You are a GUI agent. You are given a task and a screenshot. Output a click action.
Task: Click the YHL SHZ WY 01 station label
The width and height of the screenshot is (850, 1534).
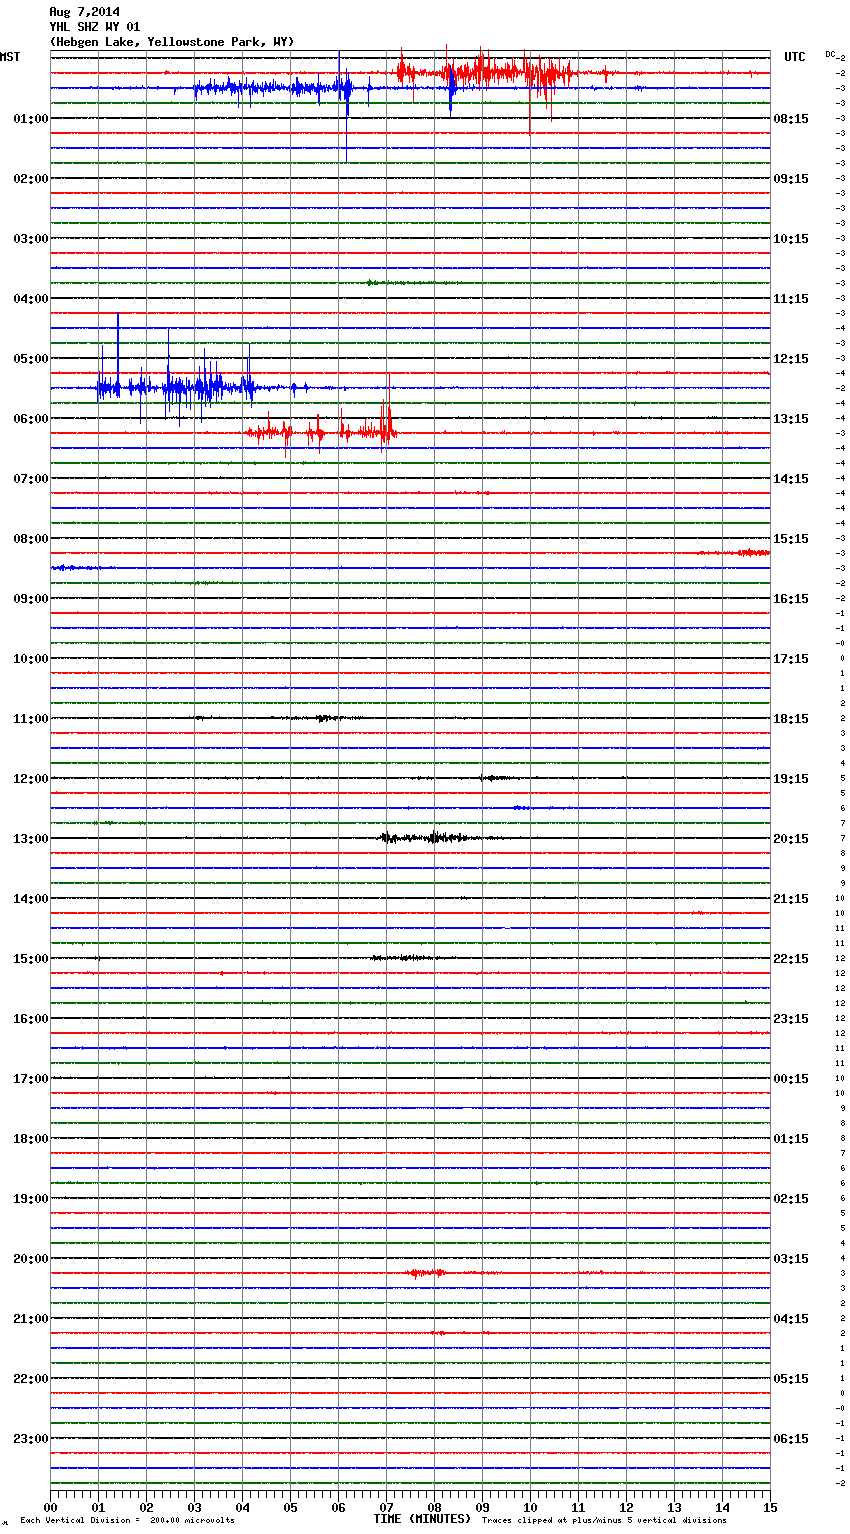pyautogui.click(x=95, y=27)
